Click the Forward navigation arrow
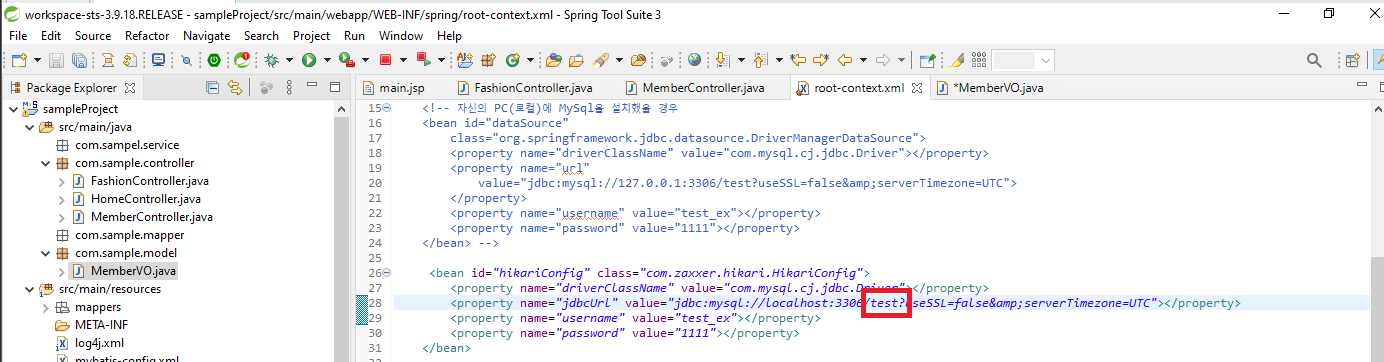The image size is (1384, 362). coord(883,60)
